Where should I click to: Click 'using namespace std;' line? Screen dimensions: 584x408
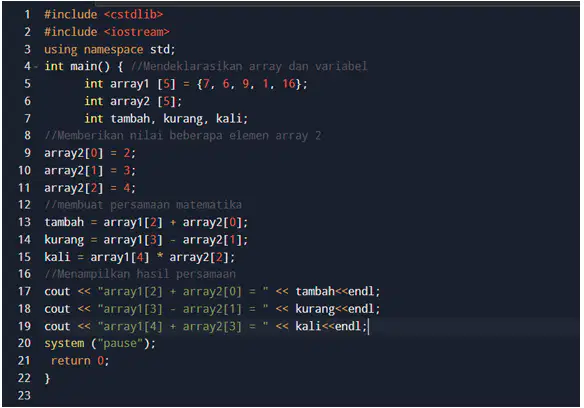point(110,50)
